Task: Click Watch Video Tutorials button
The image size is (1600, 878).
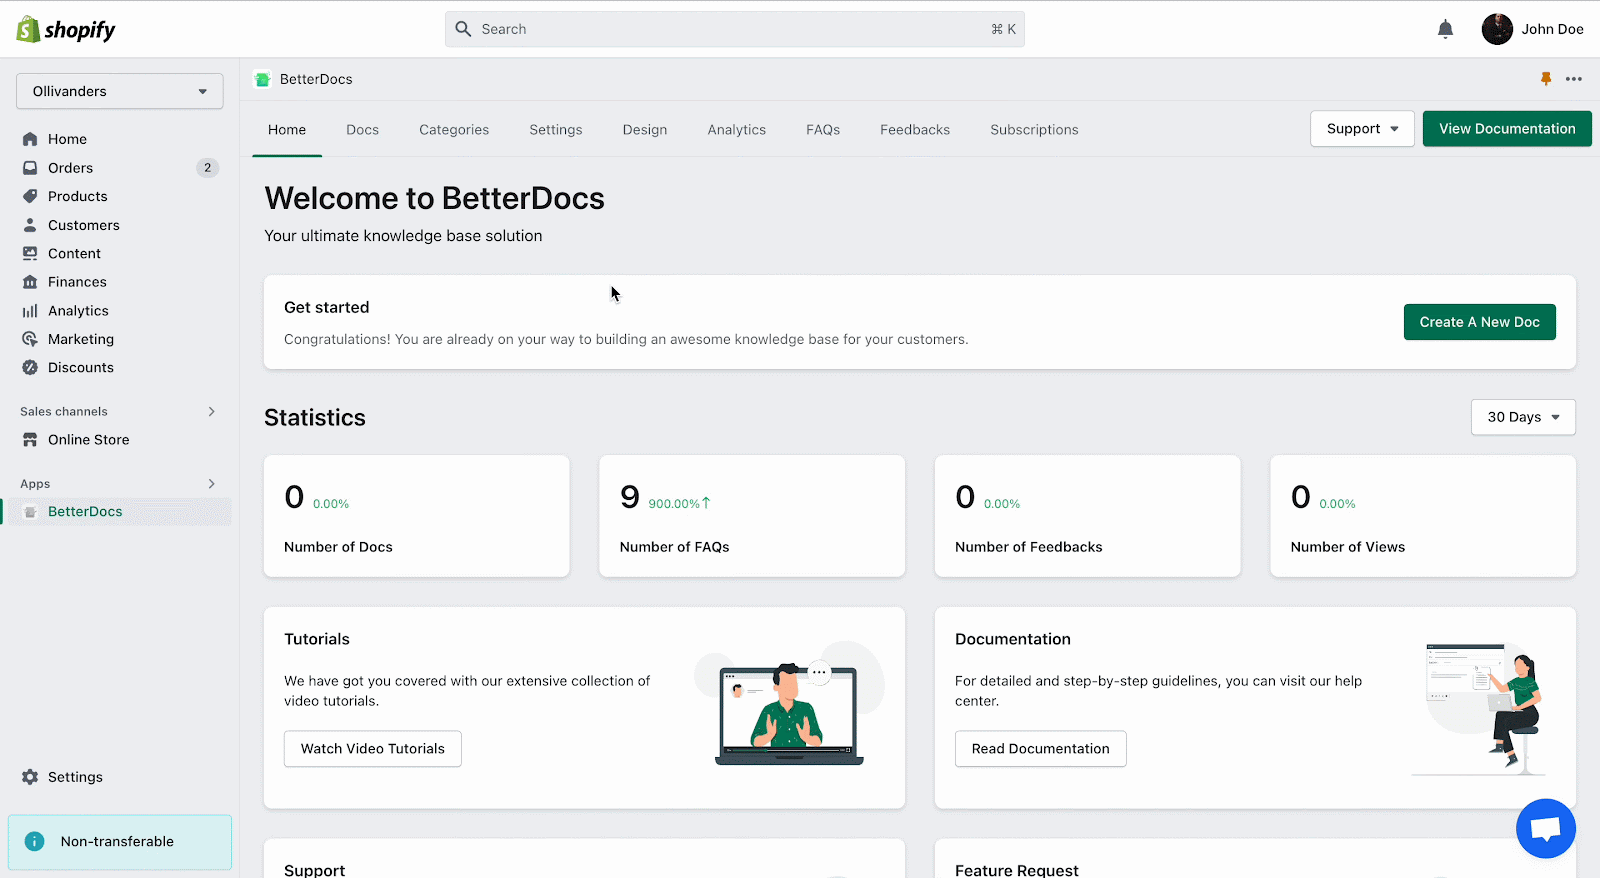Action: tap(373, 749)
